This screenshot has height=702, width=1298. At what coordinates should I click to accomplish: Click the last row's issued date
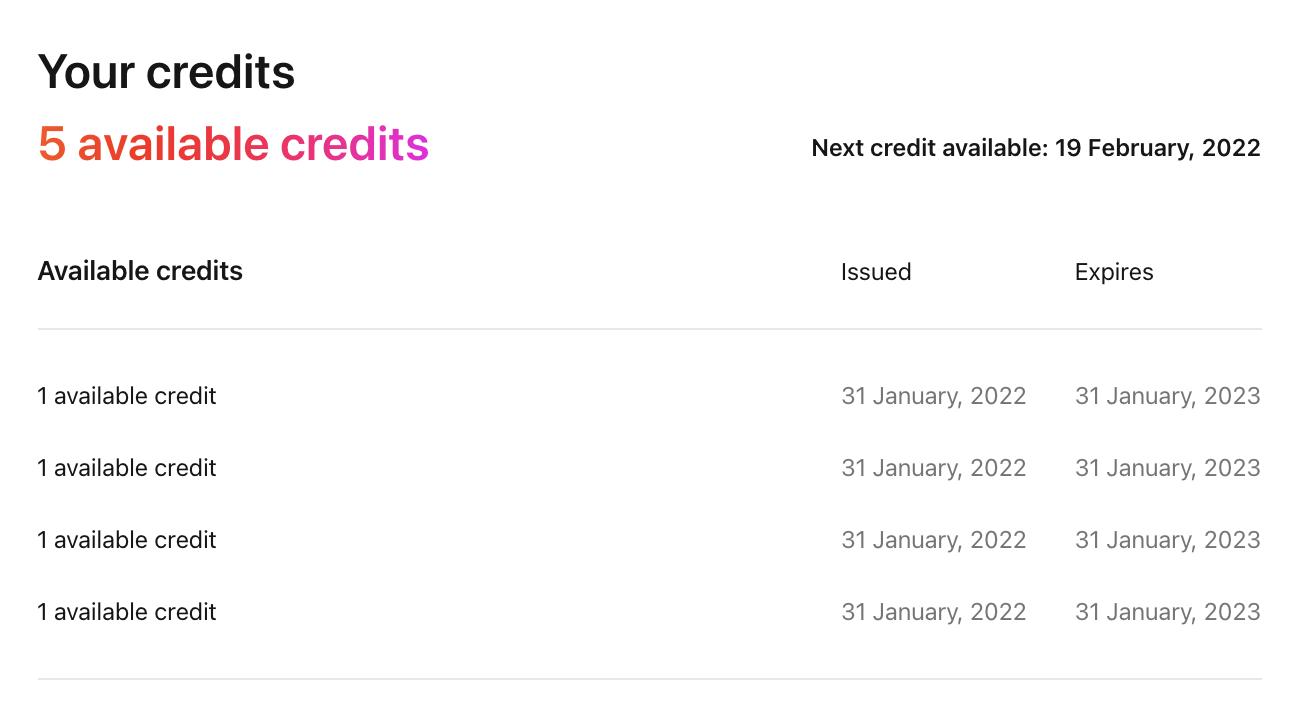(x=934, y=613)
